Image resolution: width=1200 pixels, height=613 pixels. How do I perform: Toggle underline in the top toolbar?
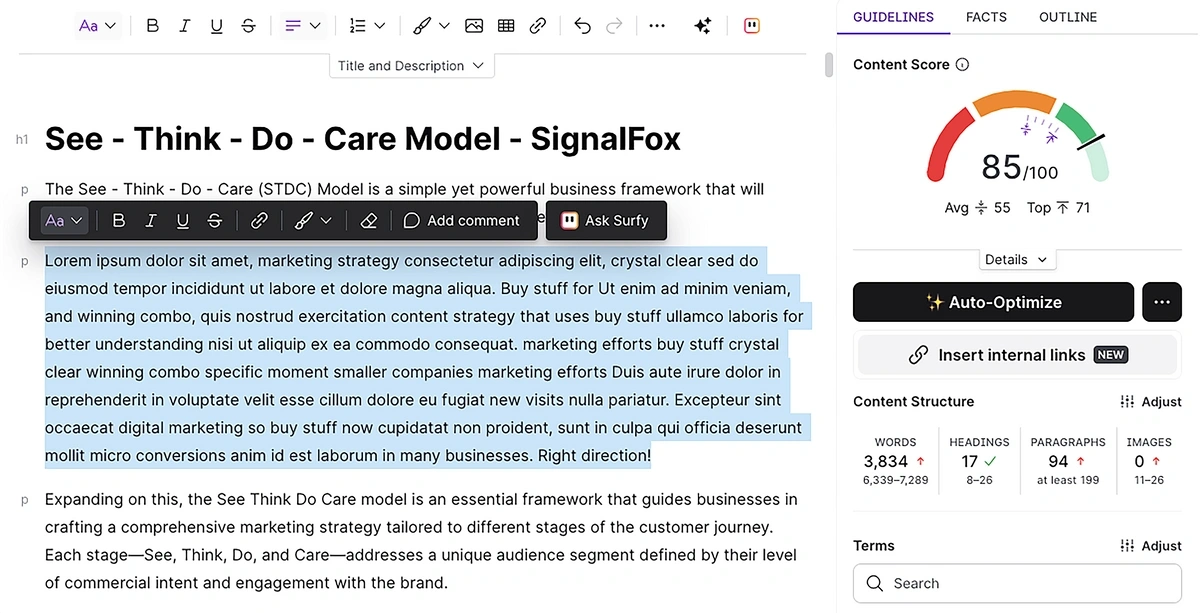click(x=216, y=26)
